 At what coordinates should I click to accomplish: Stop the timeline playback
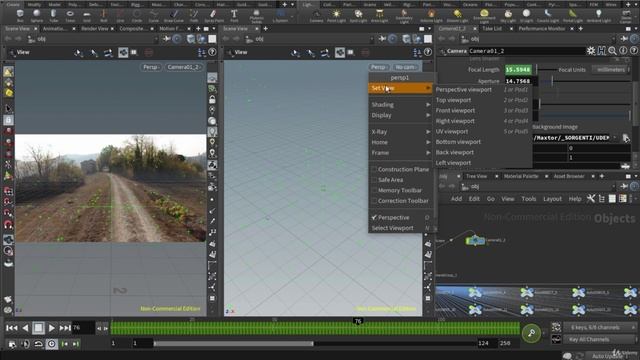[38, 327]
